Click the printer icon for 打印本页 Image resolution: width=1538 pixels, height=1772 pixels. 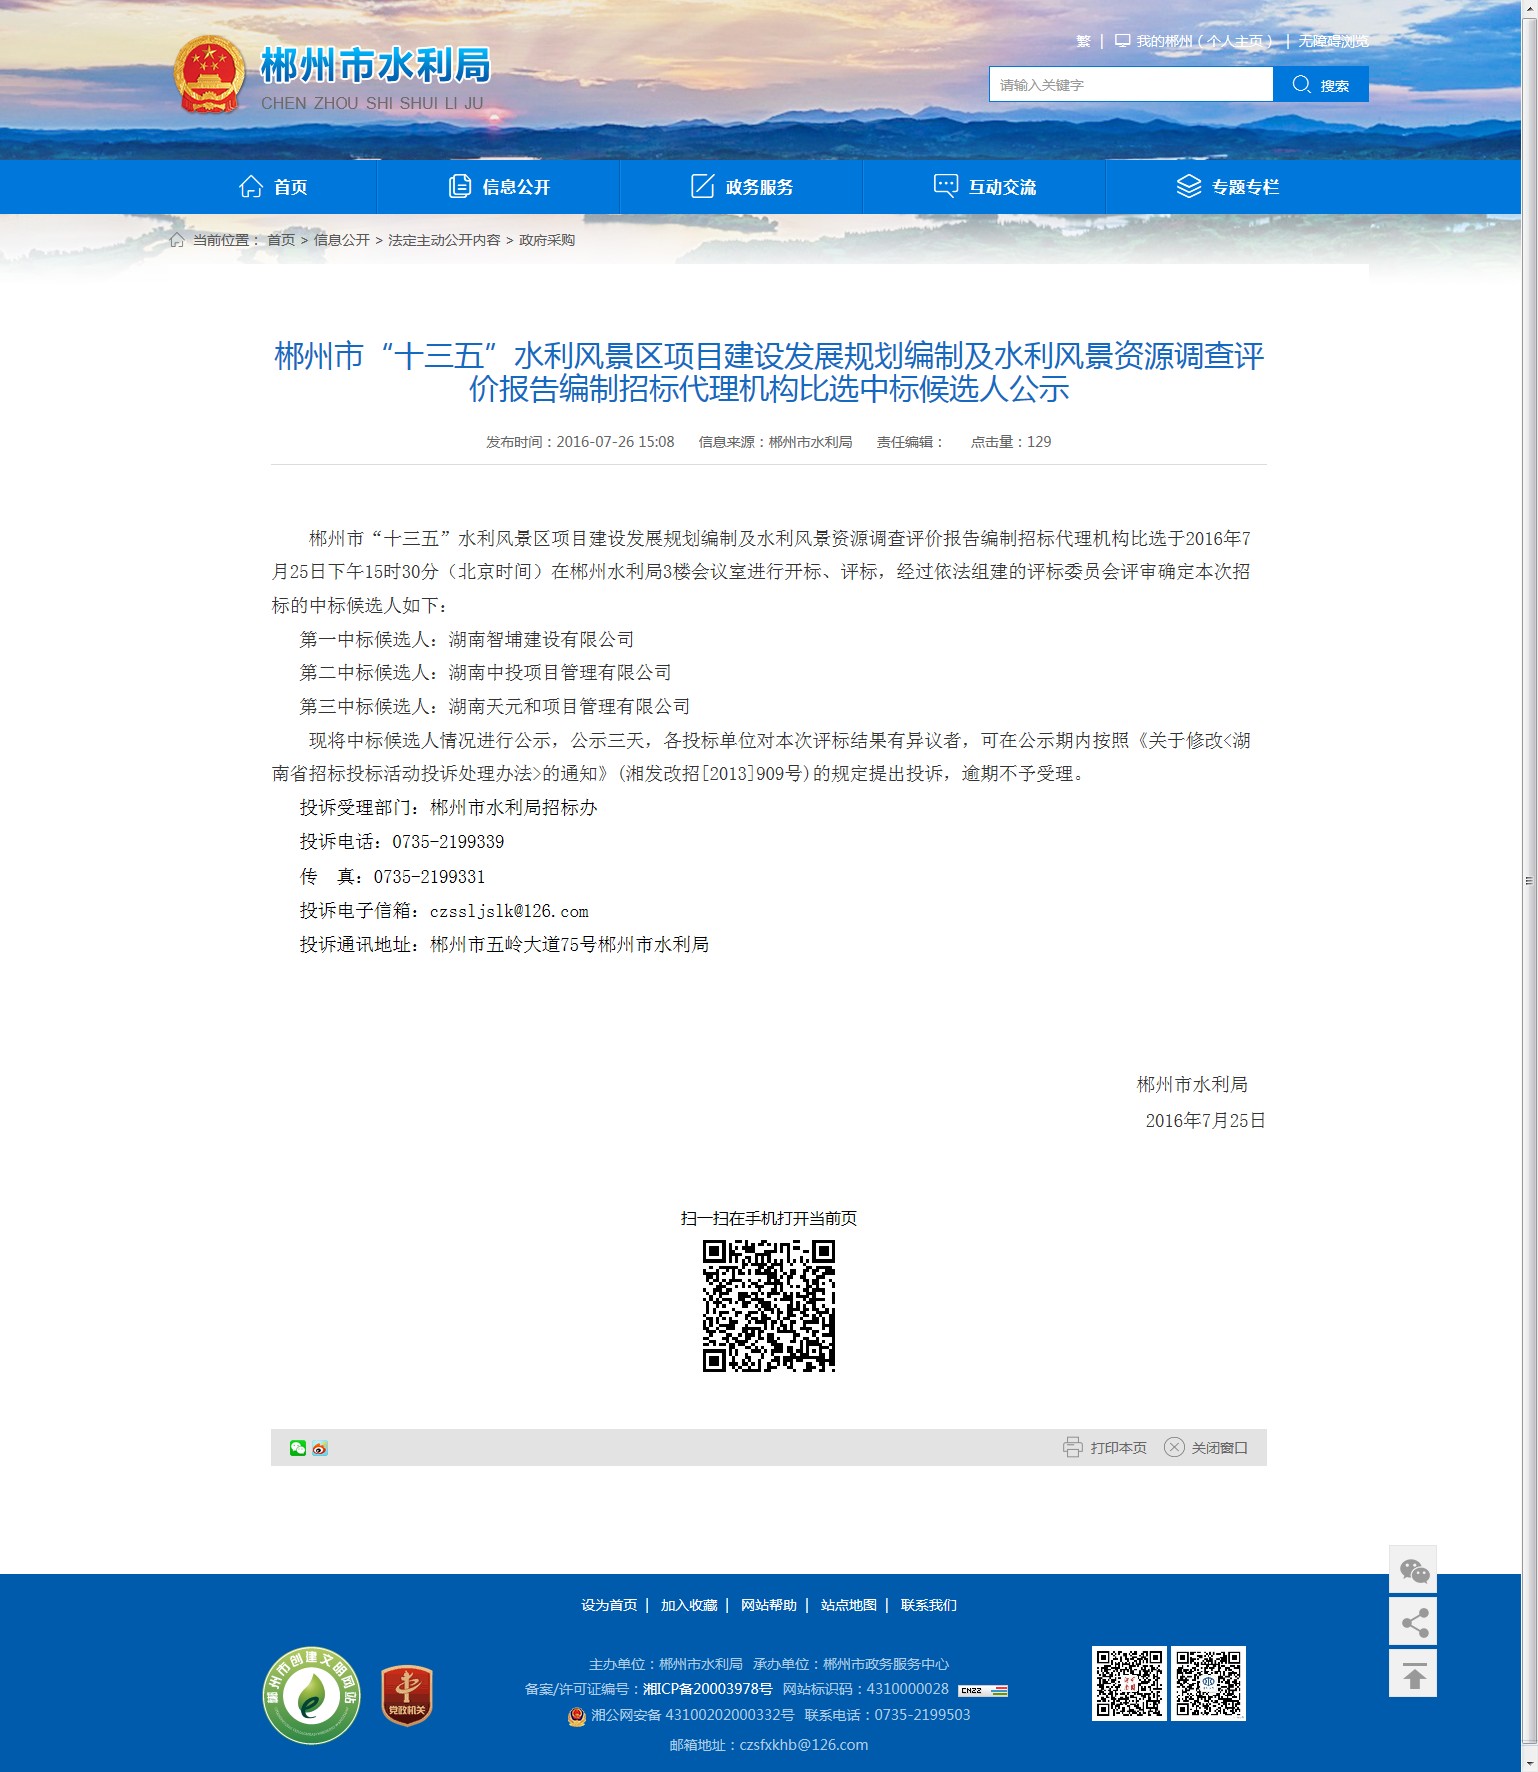click(x=1073, y=1447)
